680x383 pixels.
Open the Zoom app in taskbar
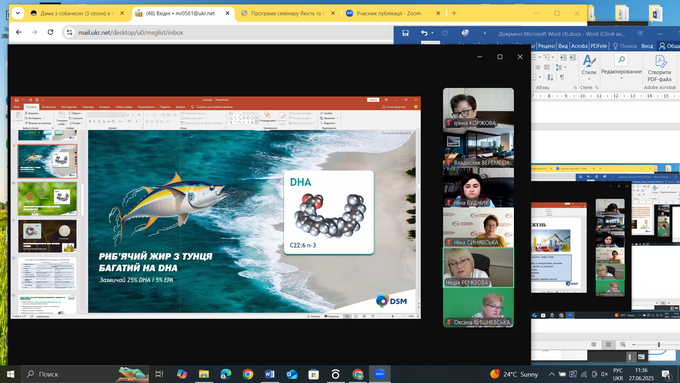(x=380, y=374)
